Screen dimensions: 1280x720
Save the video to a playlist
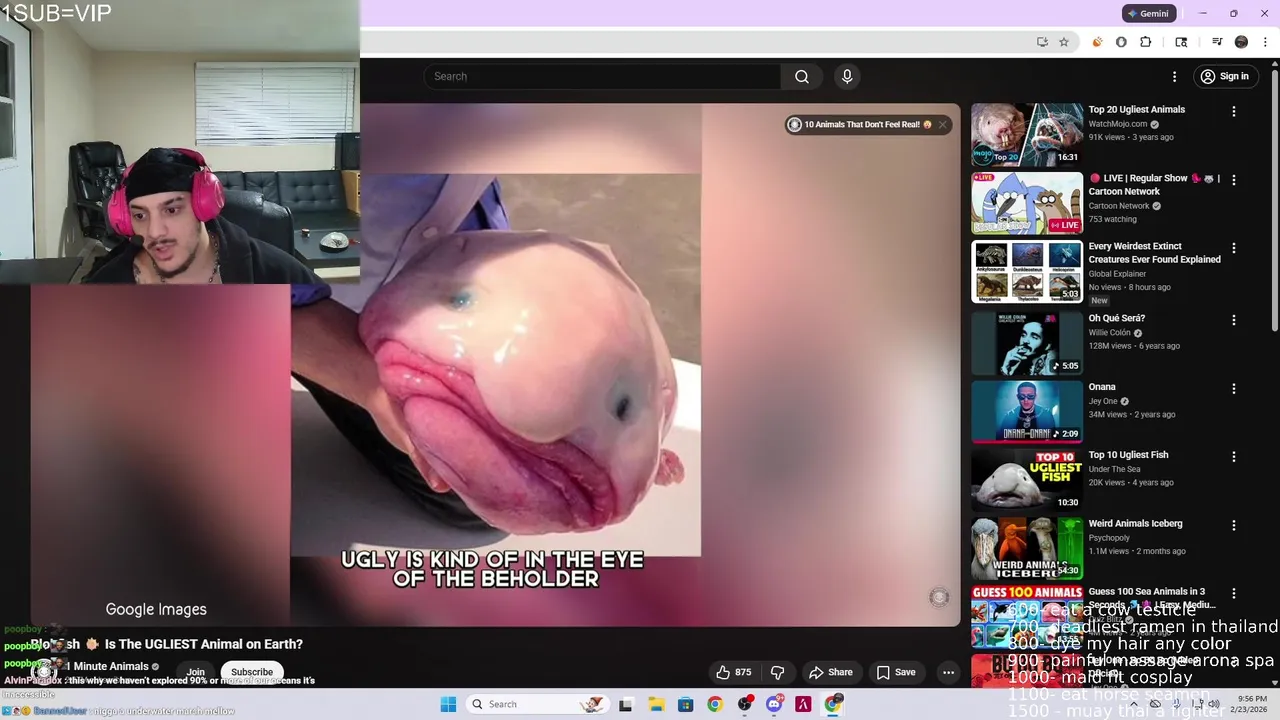click(896, 672)
